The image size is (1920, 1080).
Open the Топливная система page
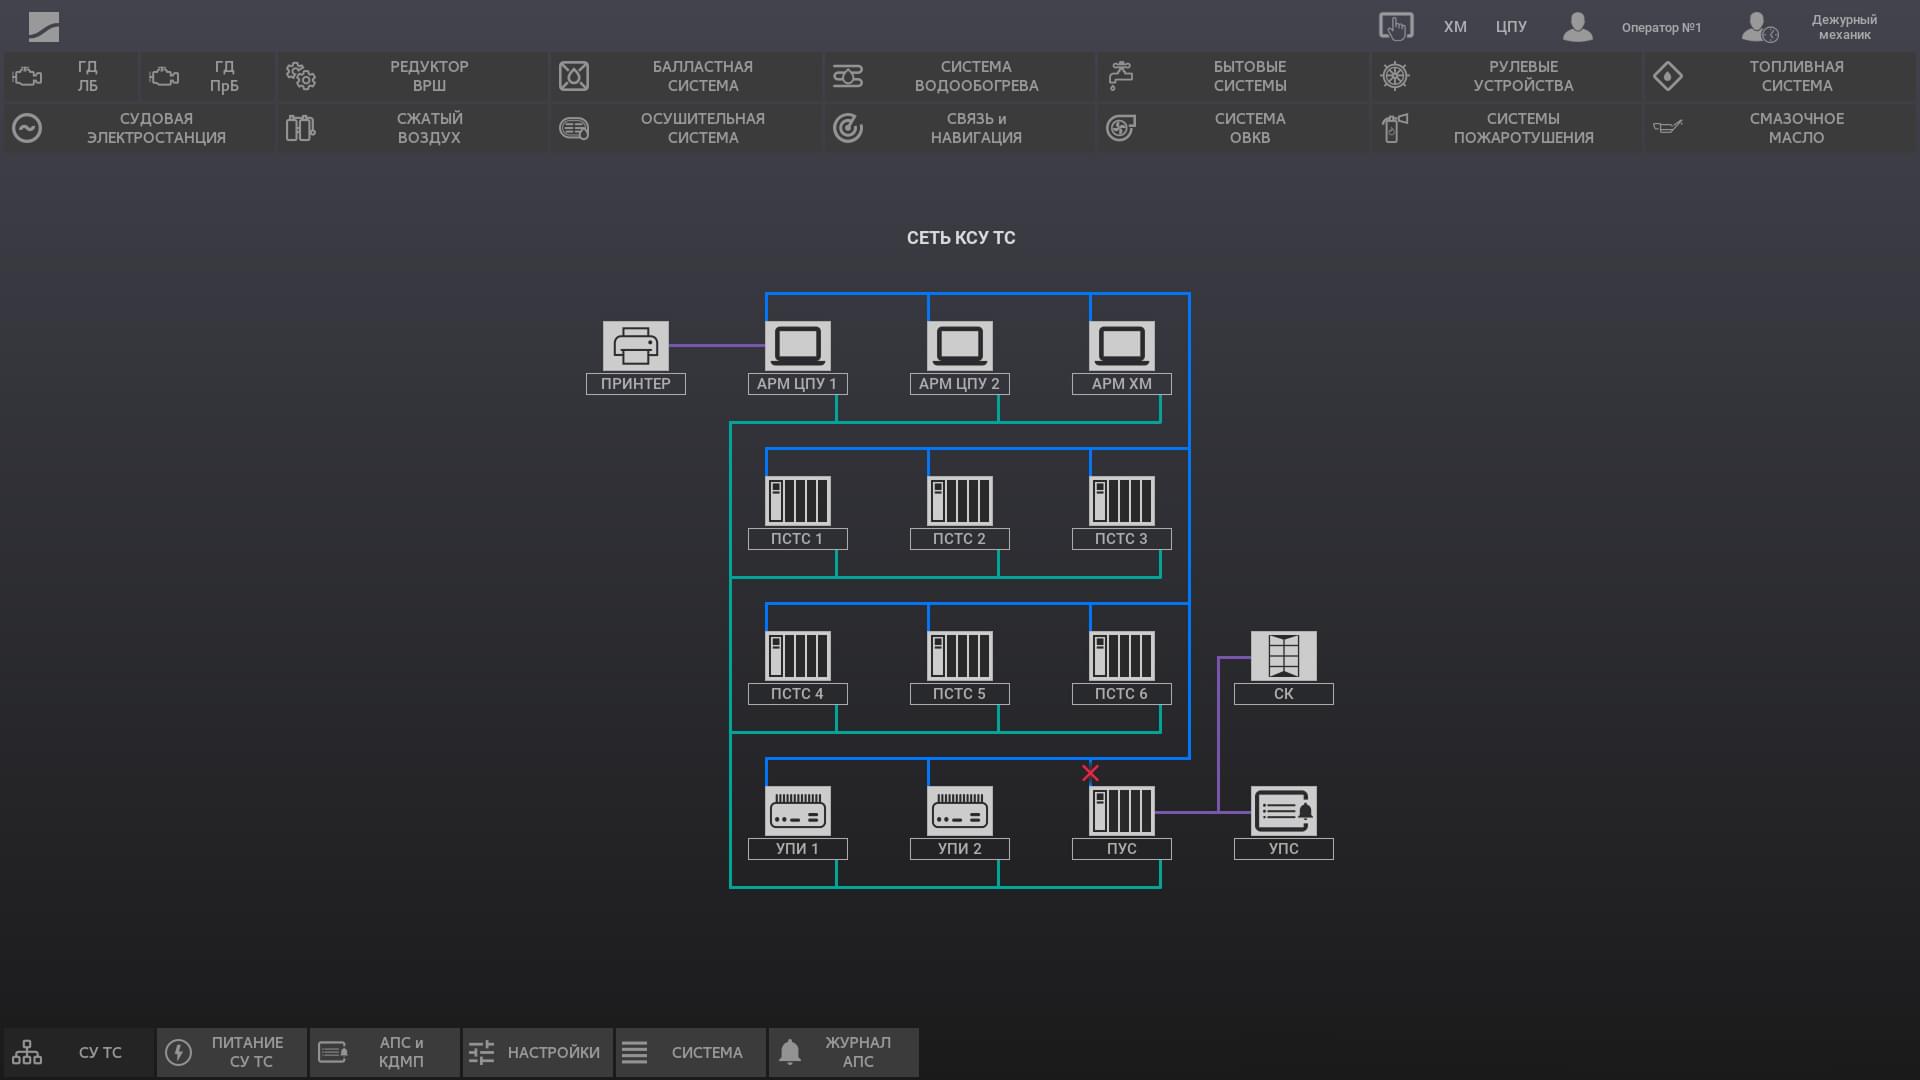1780,76
